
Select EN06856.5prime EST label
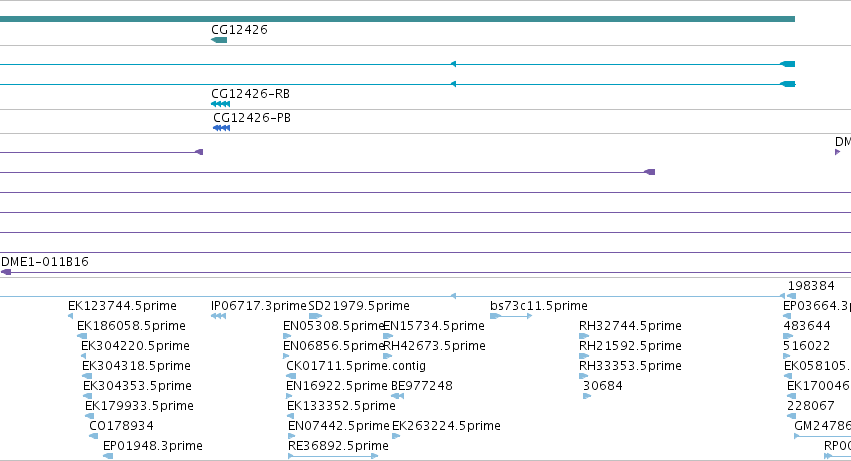334,346
